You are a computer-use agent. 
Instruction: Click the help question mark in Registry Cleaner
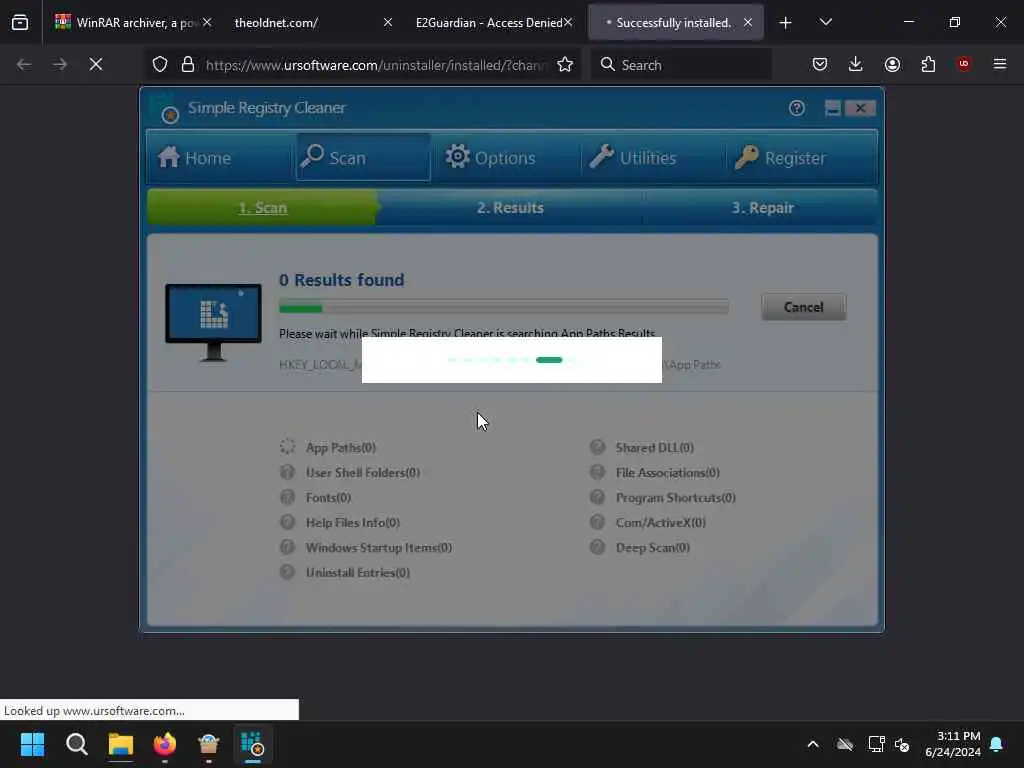(796, 108)
